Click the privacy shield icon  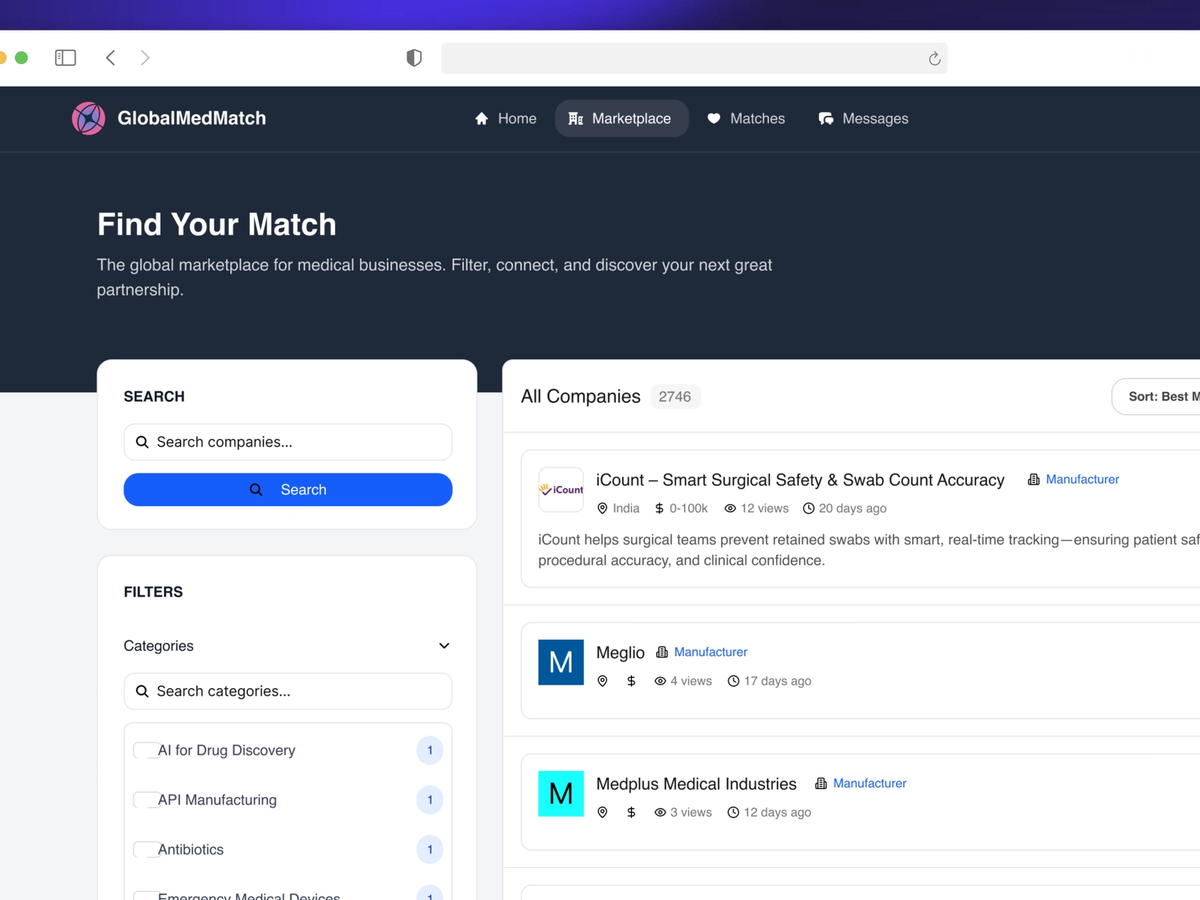pyautogui.click(x=414, y=58)
